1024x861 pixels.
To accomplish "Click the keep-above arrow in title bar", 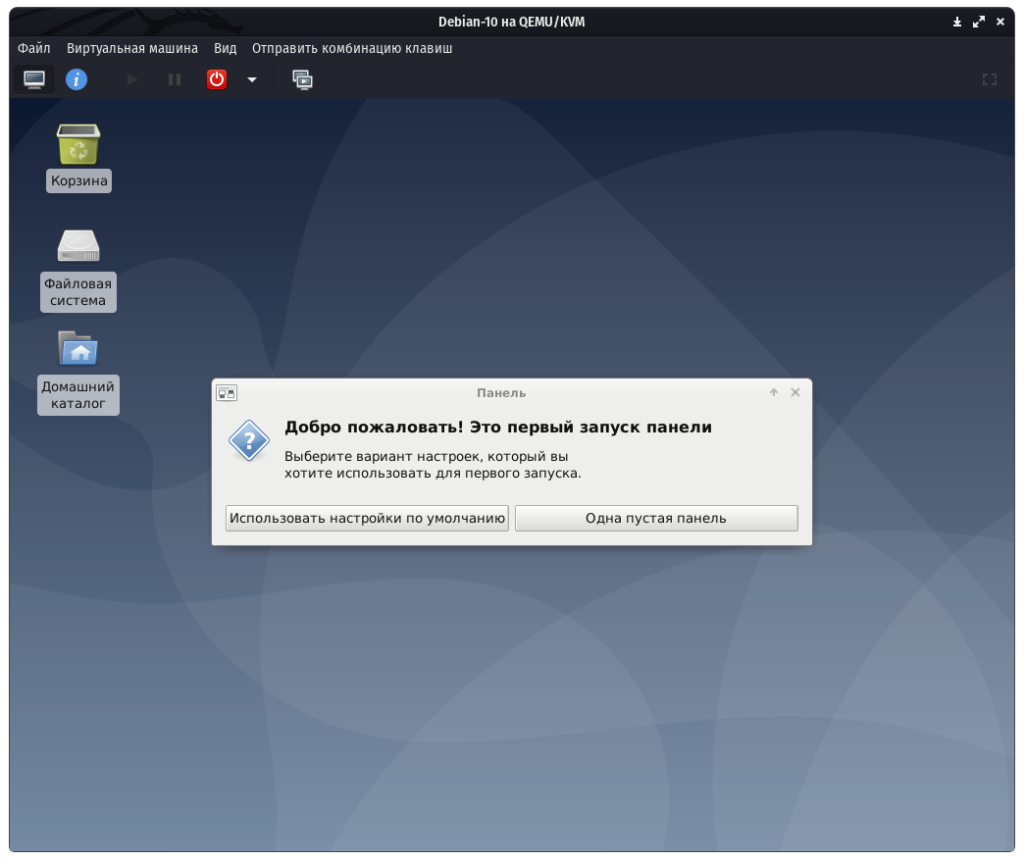I will 957,22.
